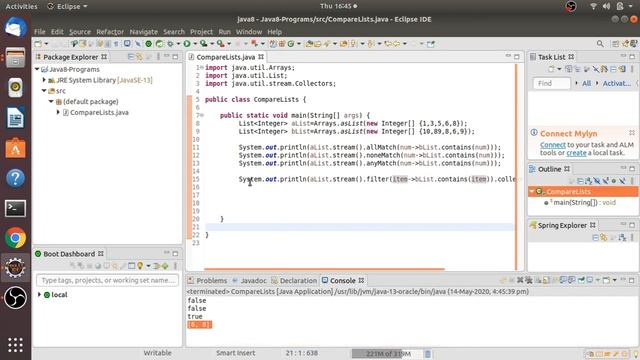Toggle Link with Editor in Package Explorer
Viewport: 640px width, 360px height.
pyautogui.click(x=140, y=57)
